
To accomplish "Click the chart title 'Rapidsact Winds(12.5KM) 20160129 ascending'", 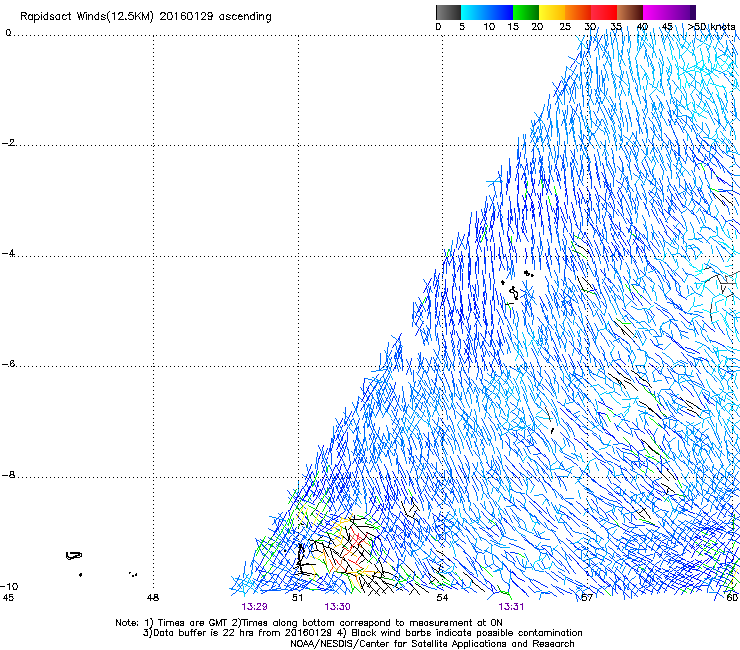I will (x=146, y=17).
